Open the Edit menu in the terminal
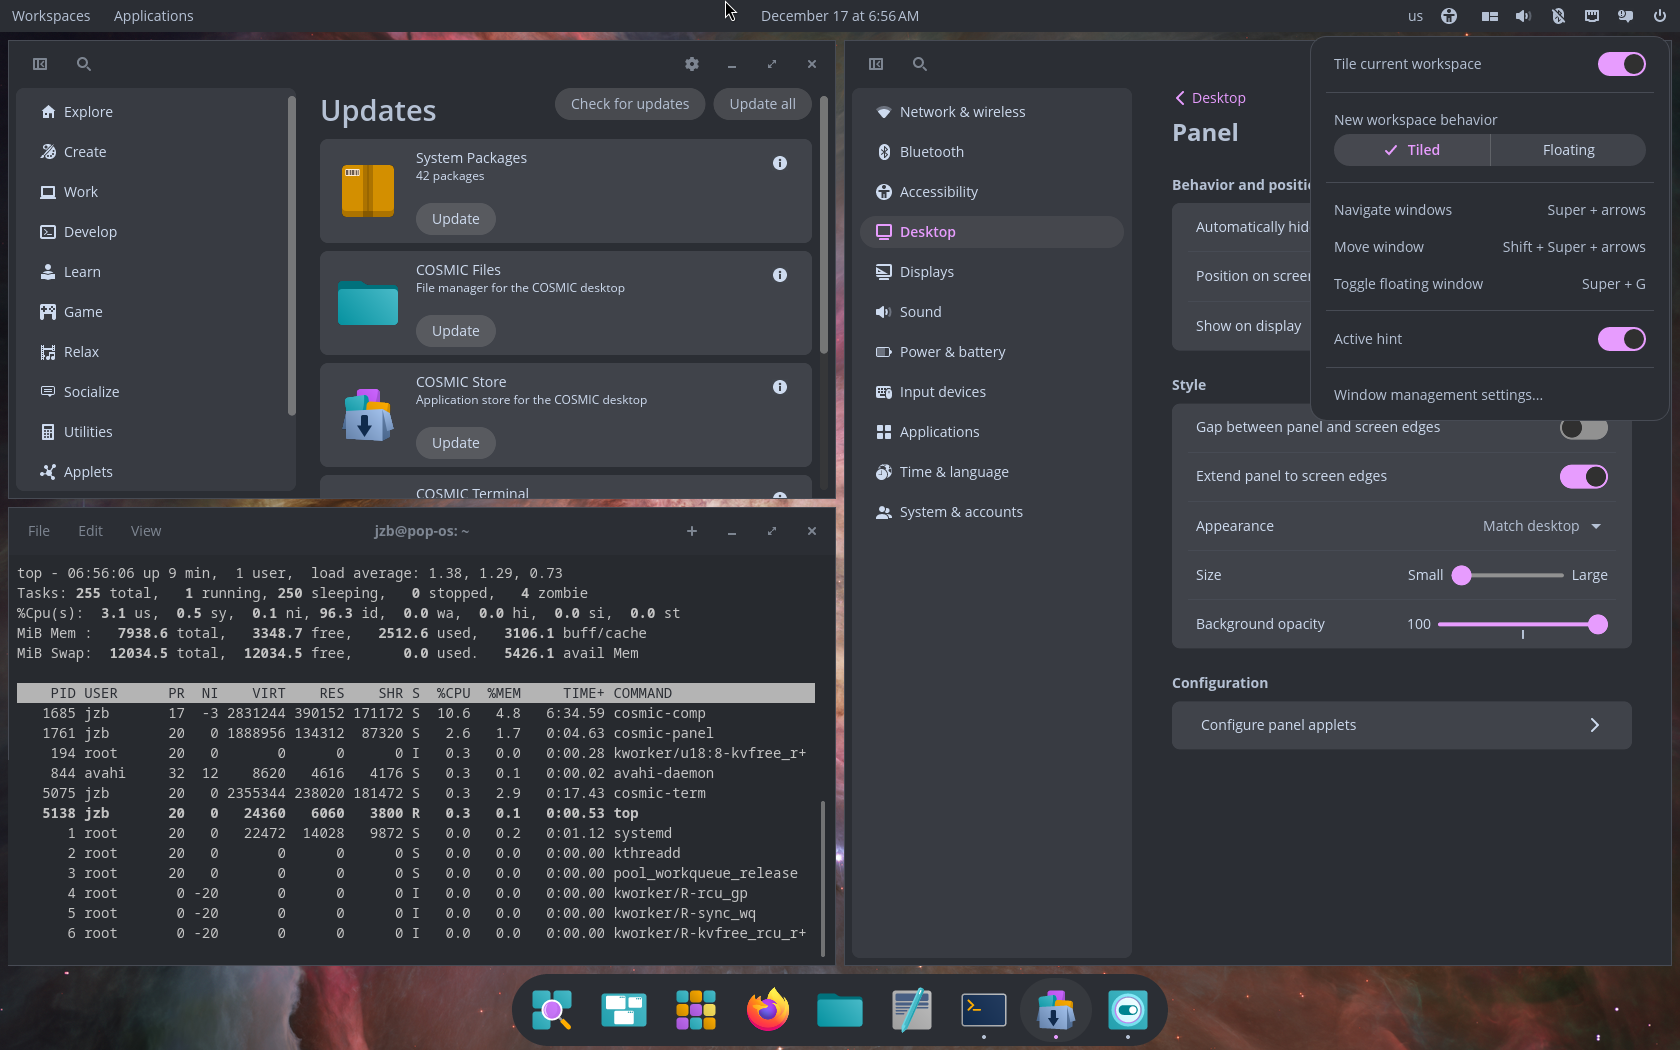Image resolution: width=1680 pixels, height=1050 pixels. tap(90, 531)
